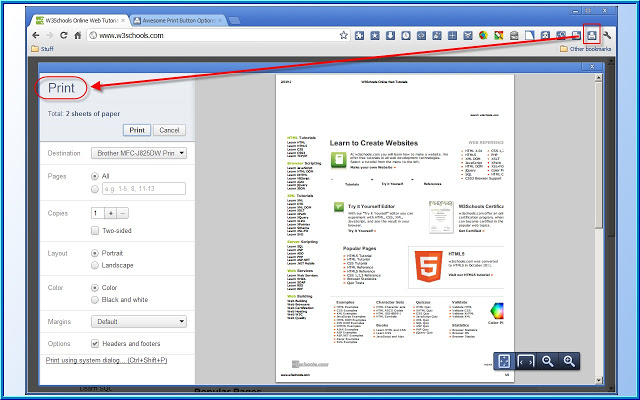Open the Destination printer dropdown
Image resolution: width=640 pixels, height=400 pixels.
pos(139,153)
